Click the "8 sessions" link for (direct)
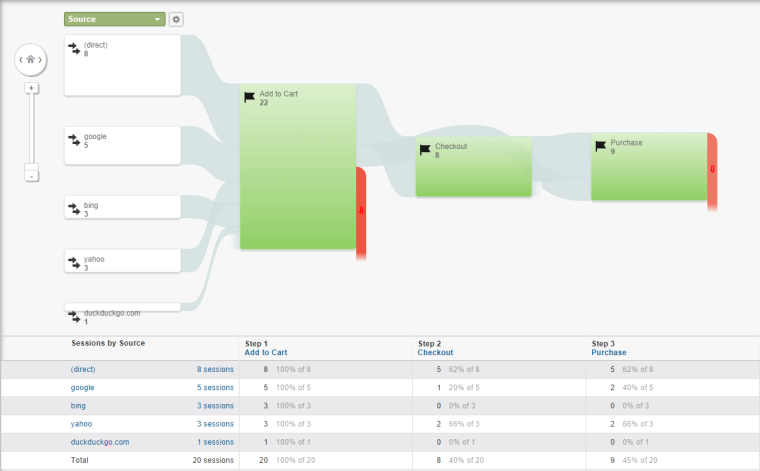 pos(215,369)
